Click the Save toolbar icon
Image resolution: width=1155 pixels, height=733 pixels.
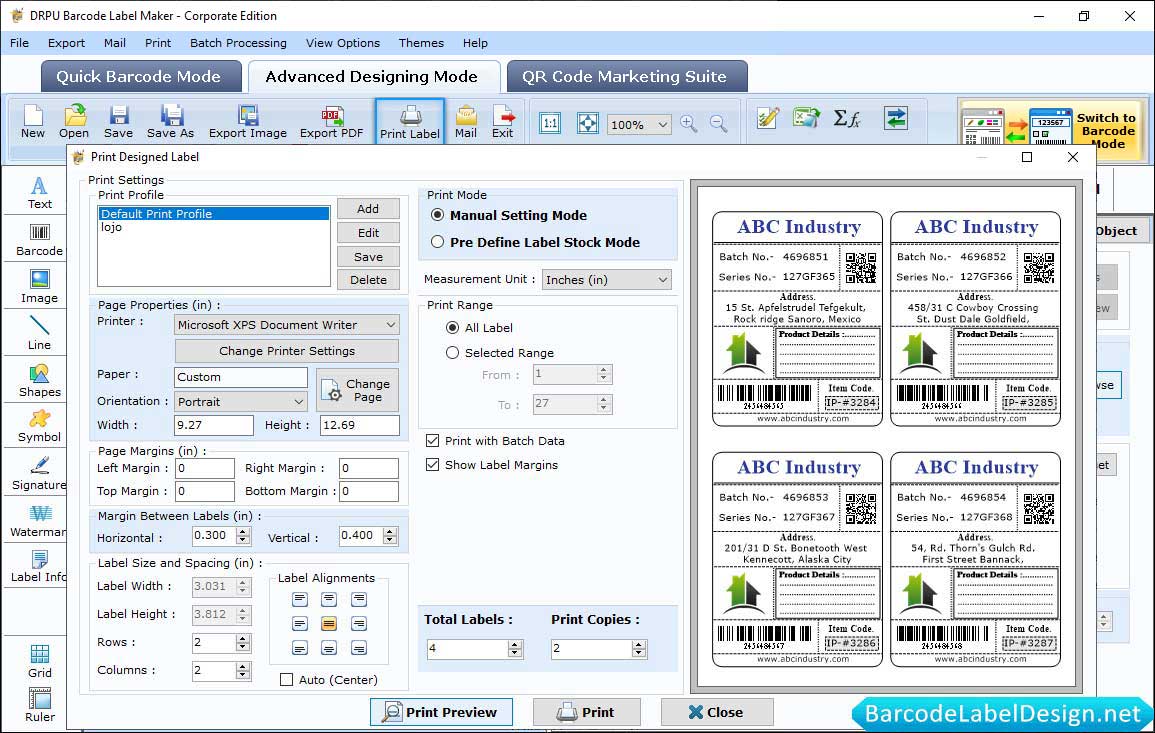118,122
